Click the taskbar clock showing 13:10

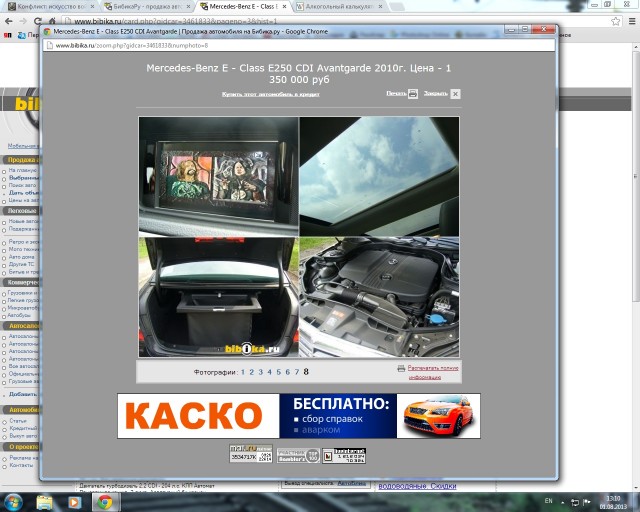point(613,502)
